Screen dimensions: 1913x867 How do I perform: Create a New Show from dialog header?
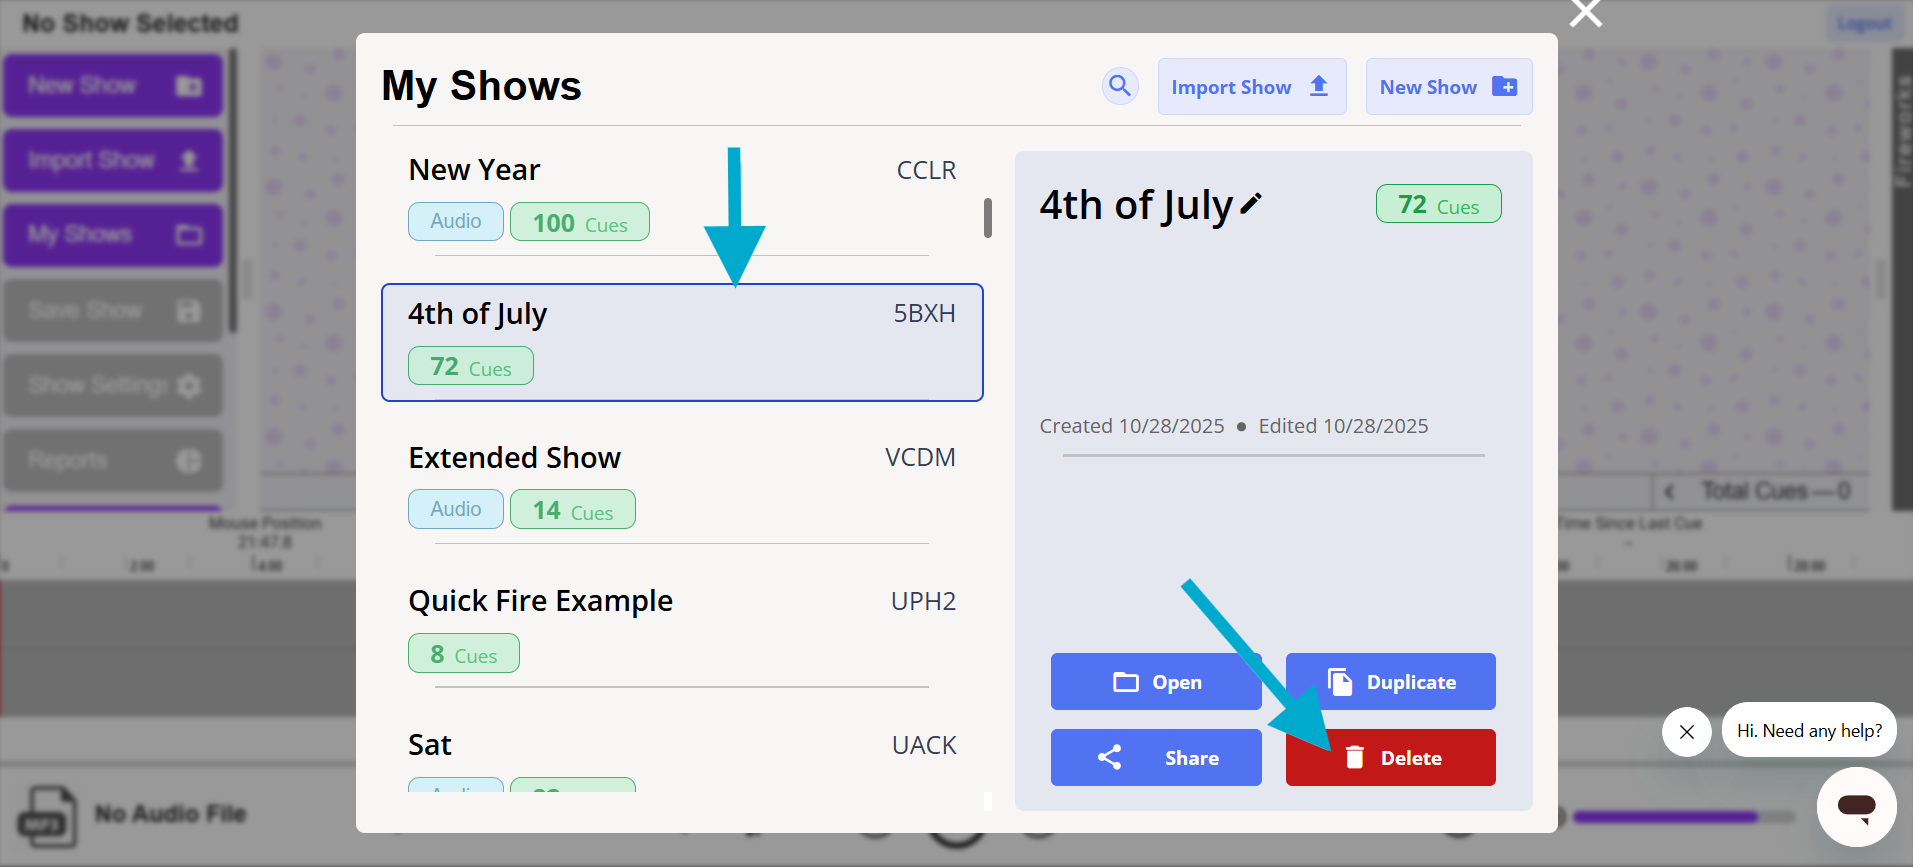tap(1448, 87)
